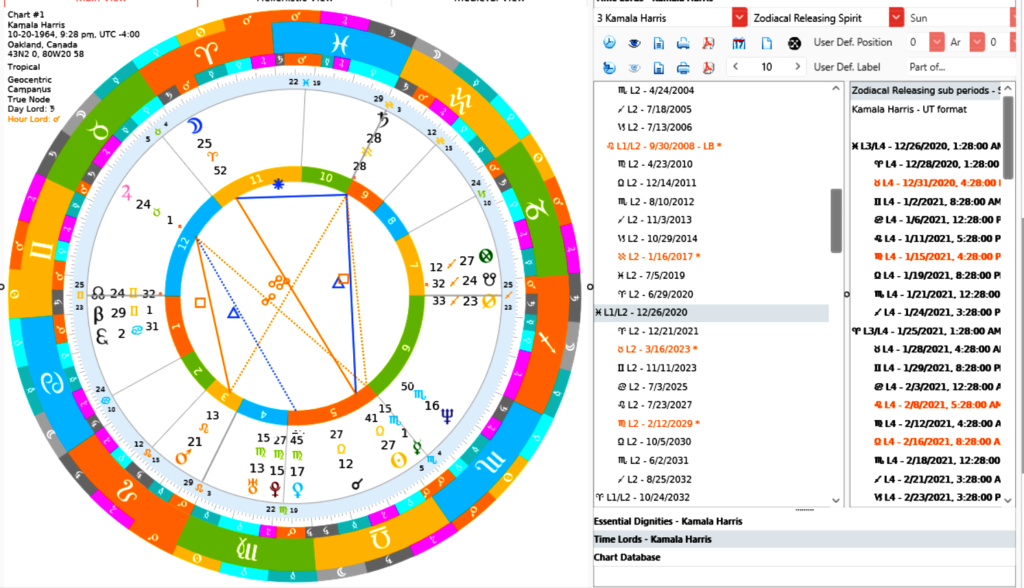Open the User Def. Position degree dropdown
The height and width of the screenshot is (588, 1024).
coord(936,42)
